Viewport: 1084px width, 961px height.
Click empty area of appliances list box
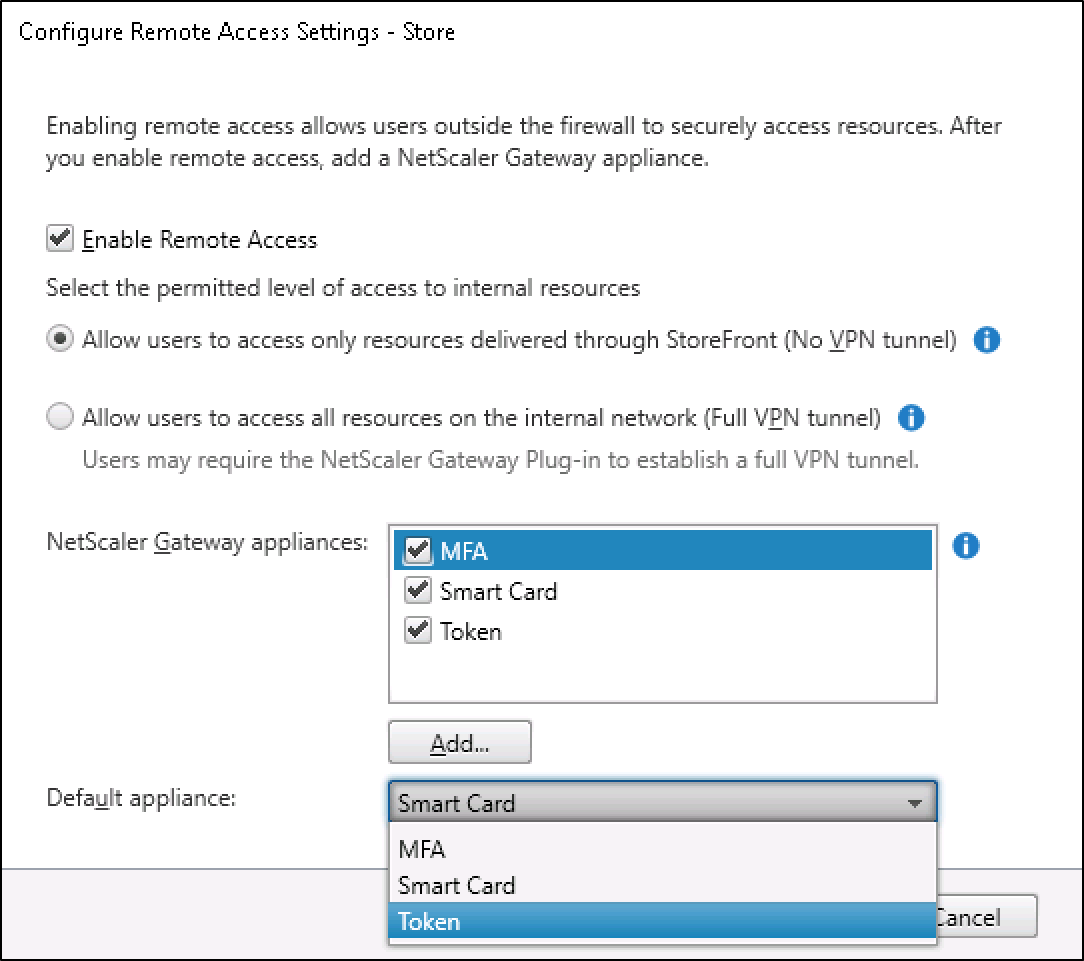(x=660, y=677)
